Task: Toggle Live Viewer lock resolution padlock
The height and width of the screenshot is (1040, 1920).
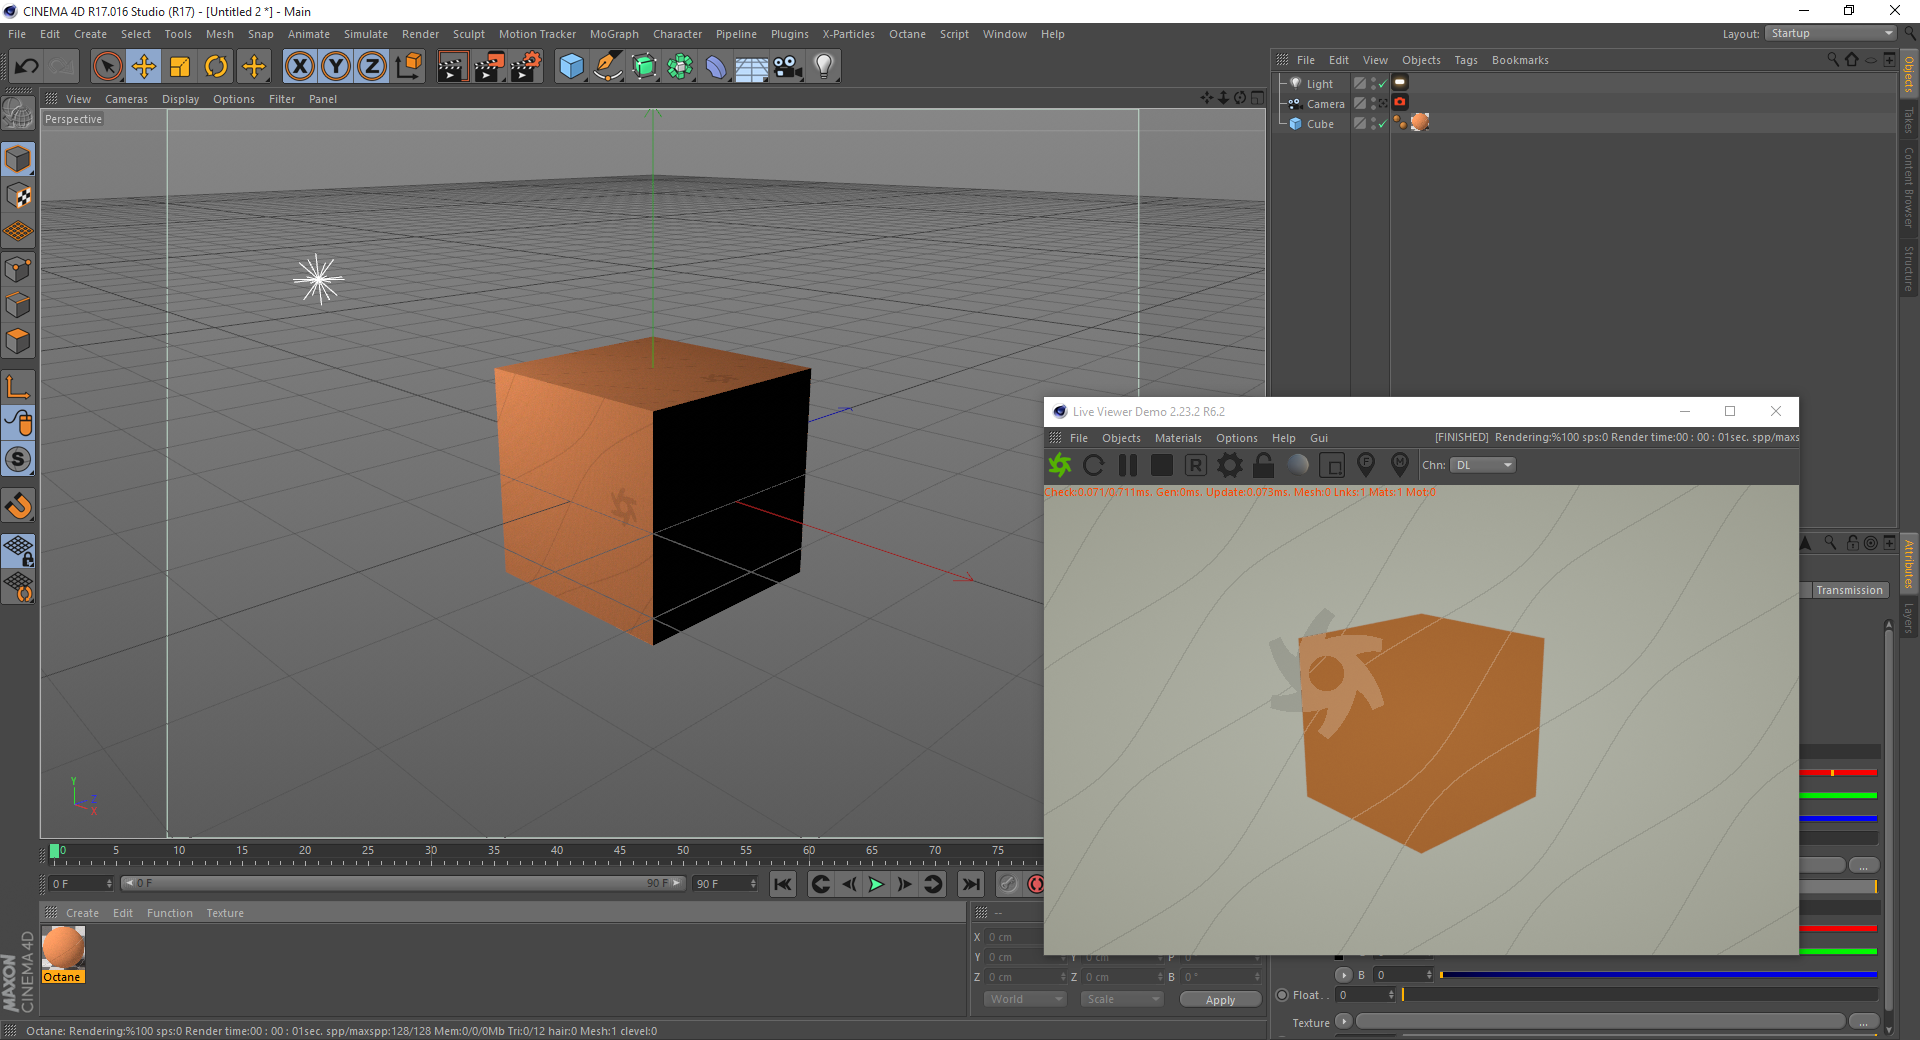Action: (x=1264, y=465)
